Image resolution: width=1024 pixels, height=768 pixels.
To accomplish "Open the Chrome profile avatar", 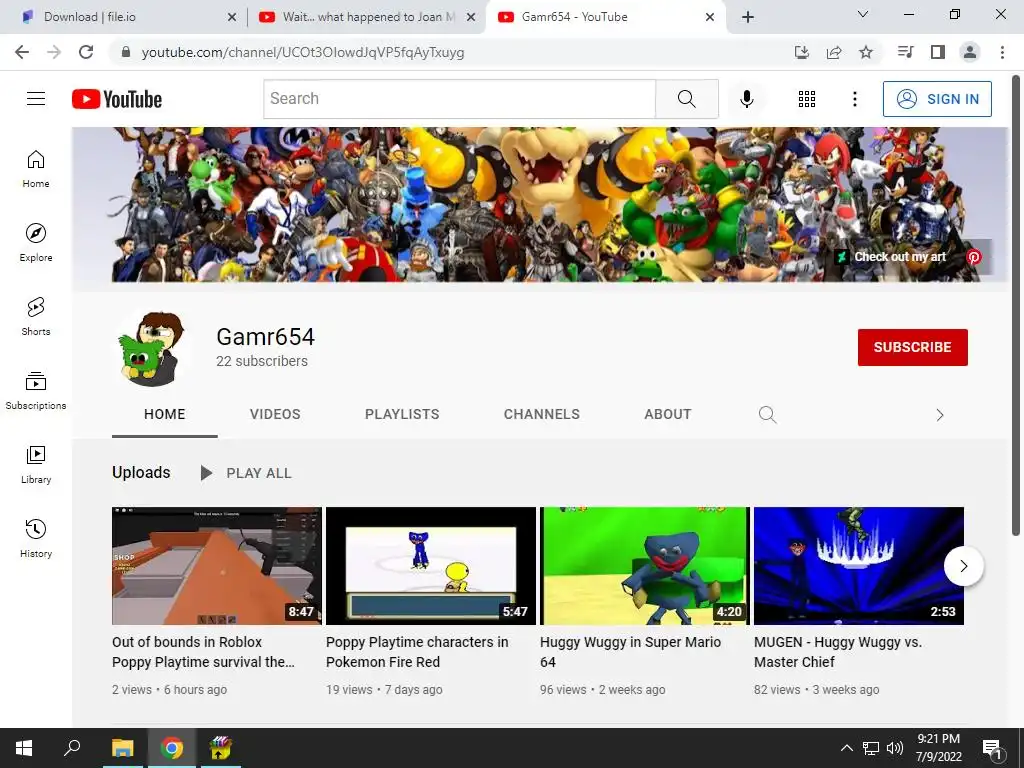I will click(970, 52).
